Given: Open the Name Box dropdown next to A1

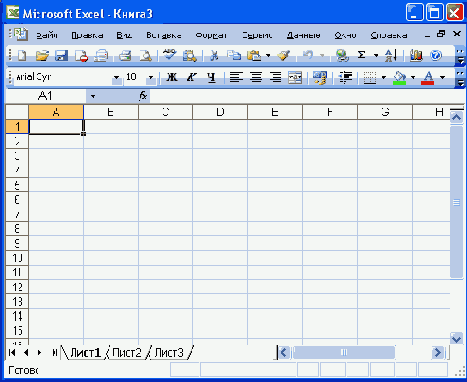Looking at the screenshot, I should point(93,96).
